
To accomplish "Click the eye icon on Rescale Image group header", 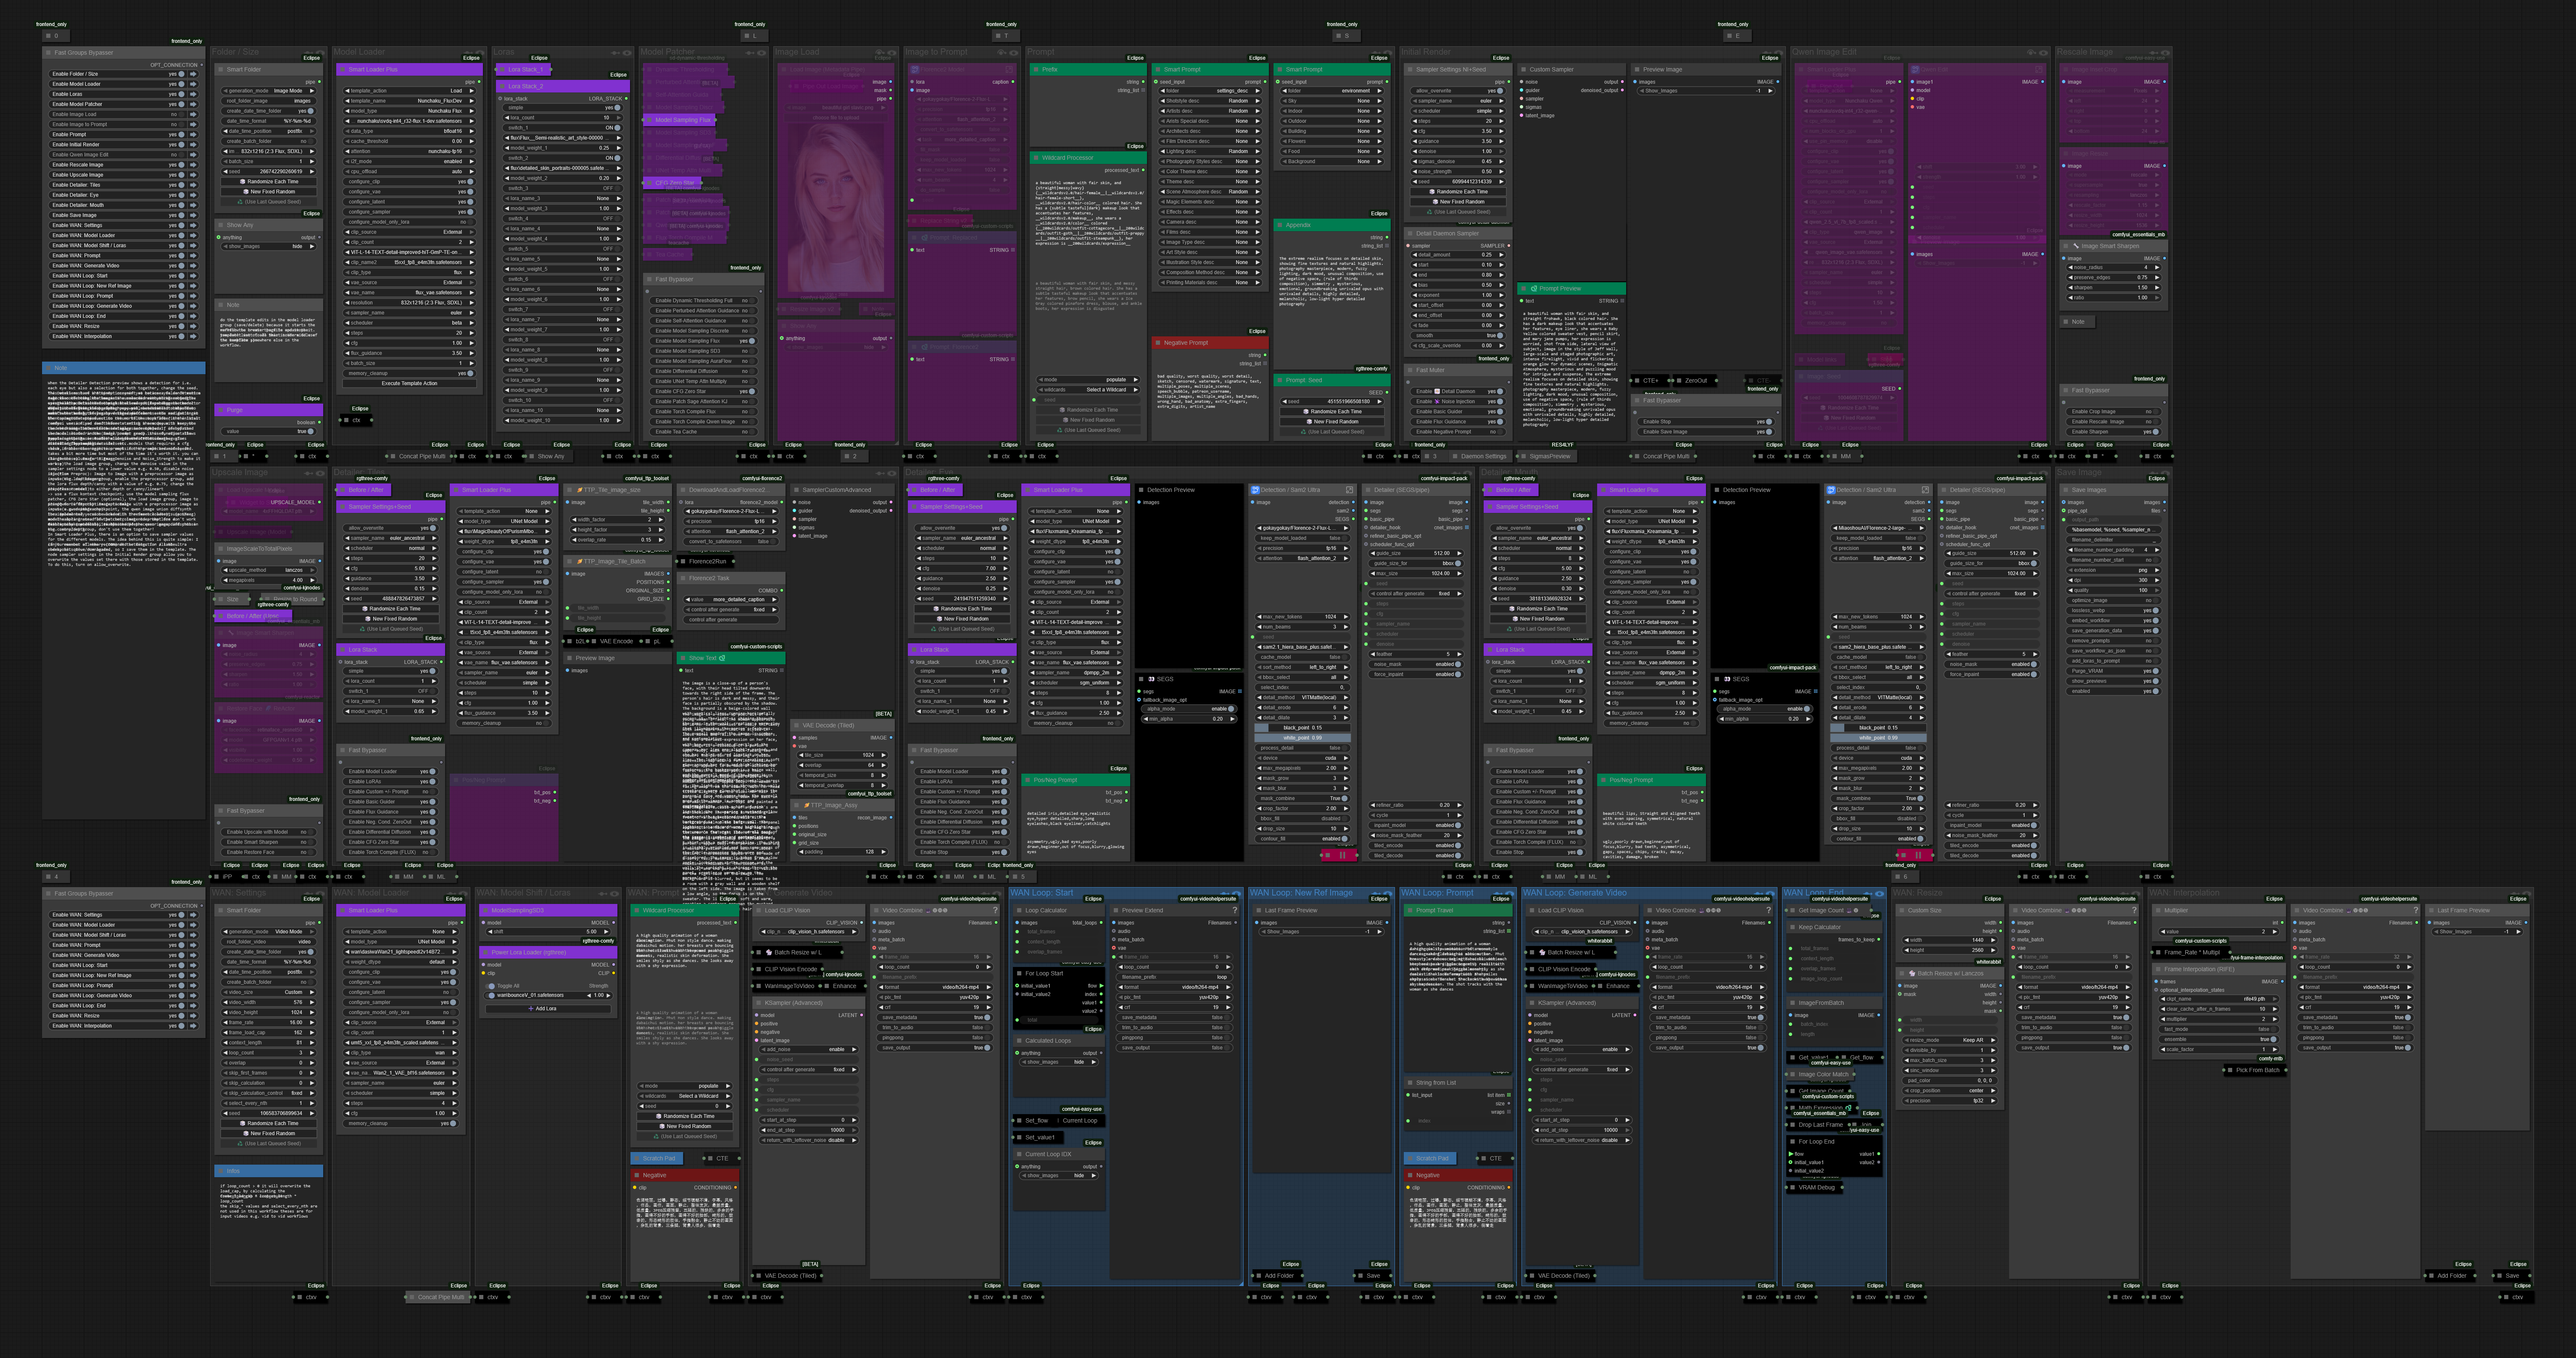I will click(x=2165, y=53).
